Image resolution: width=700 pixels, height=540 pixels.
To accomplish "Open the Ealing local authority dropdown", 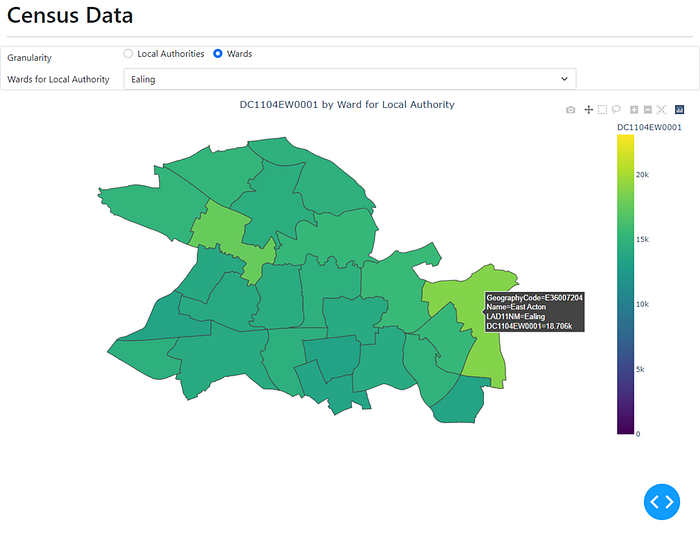I will coord(350,79).
